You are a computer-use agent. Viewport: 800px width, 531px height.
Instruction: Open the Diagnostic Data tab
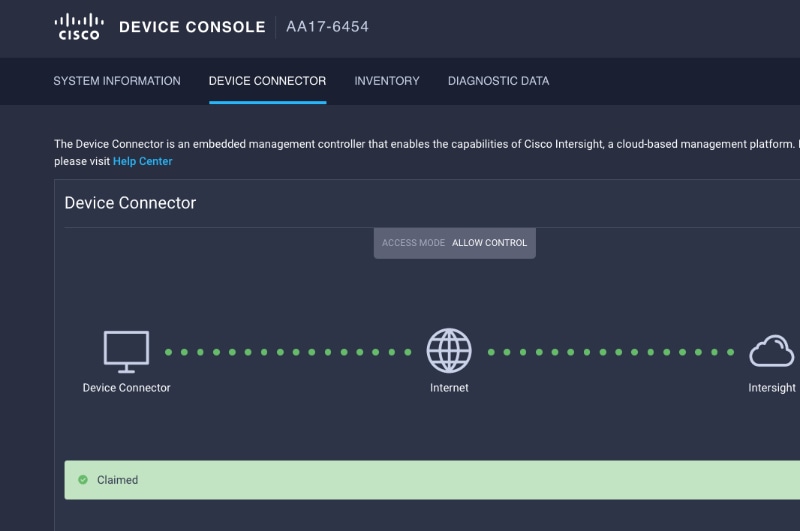(x=498, y=81)
